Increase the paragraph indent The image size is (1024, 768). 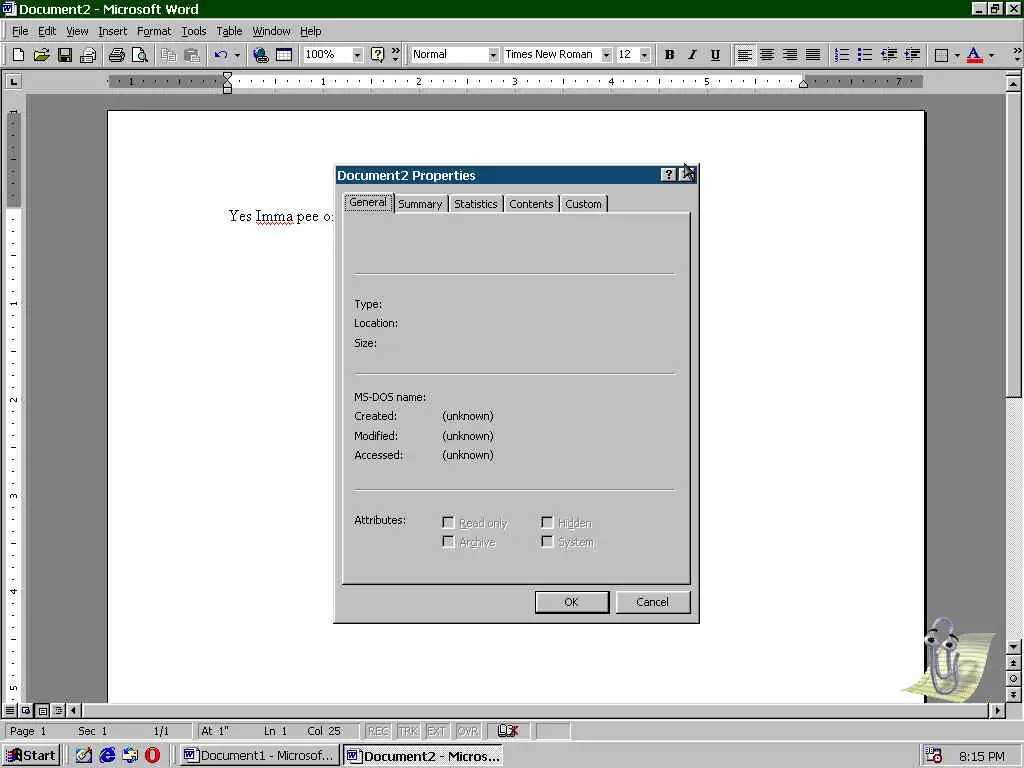[x=912, y=55]
